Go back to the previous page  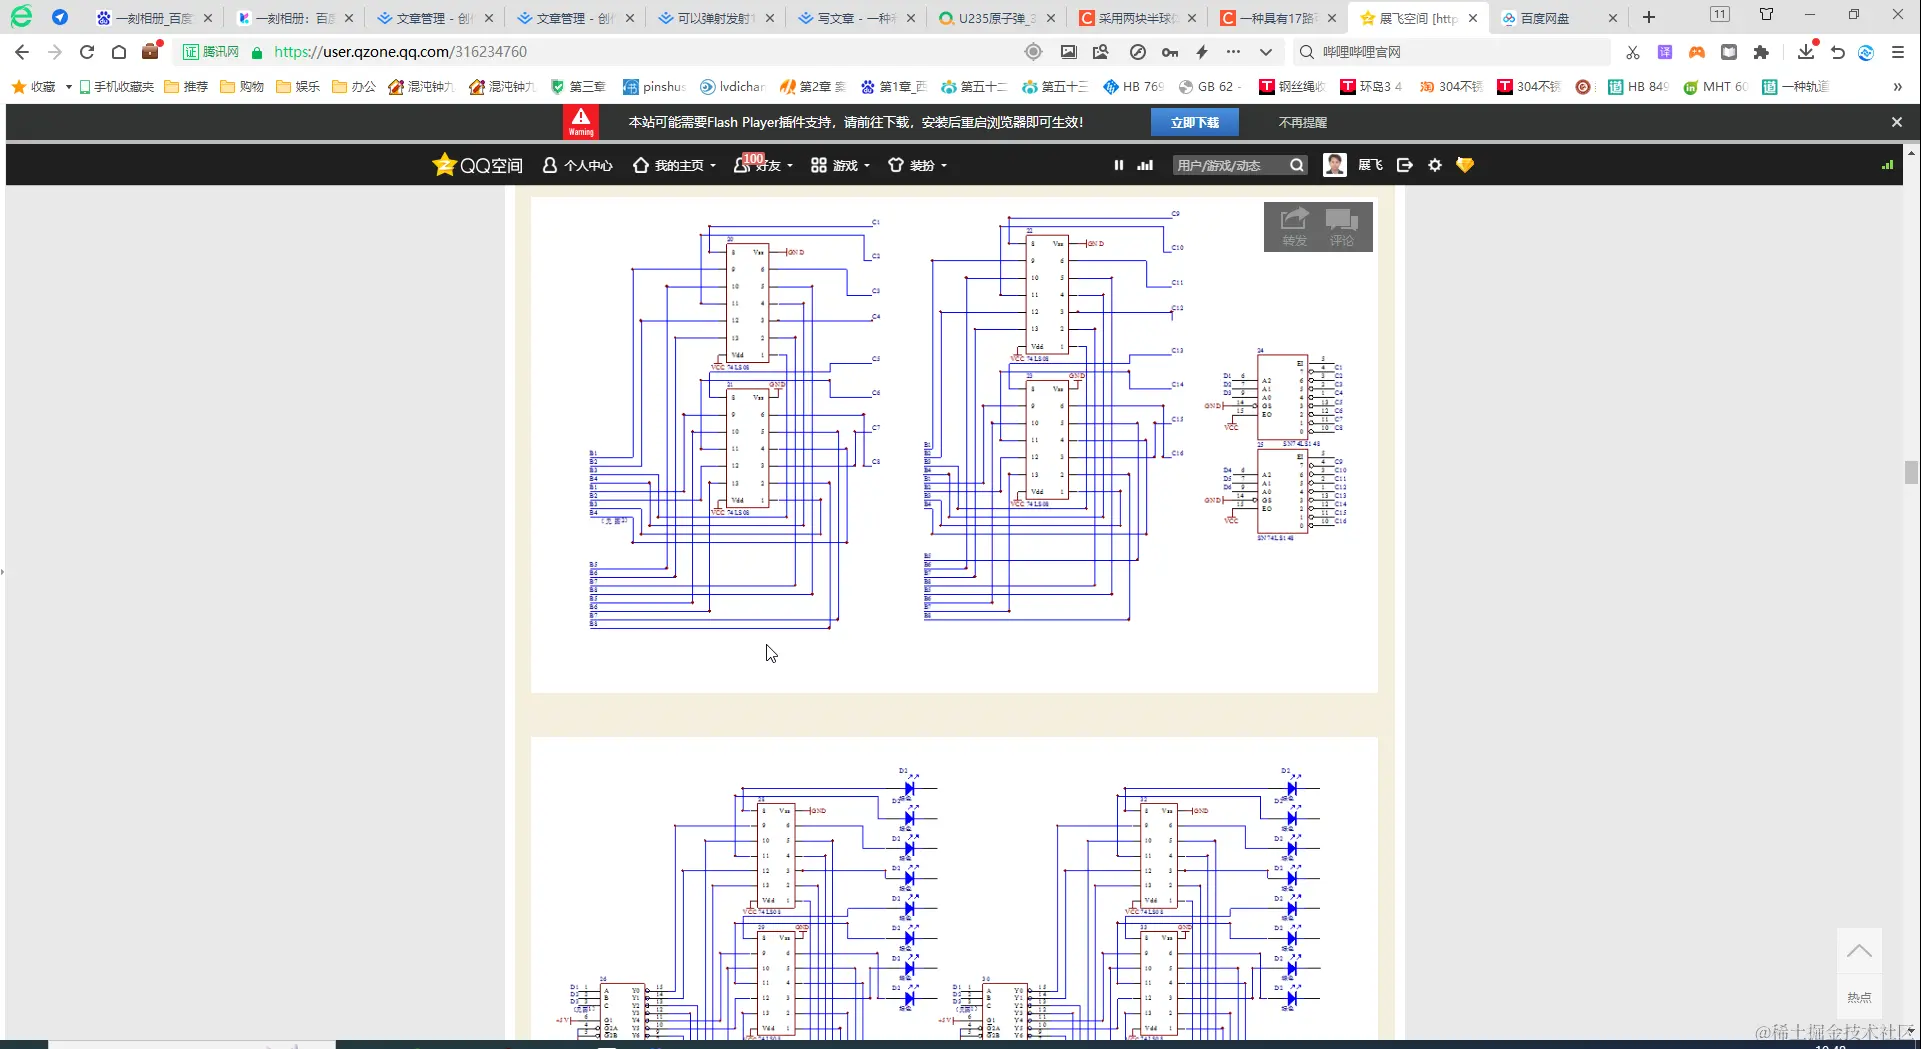tap(22, 52)
